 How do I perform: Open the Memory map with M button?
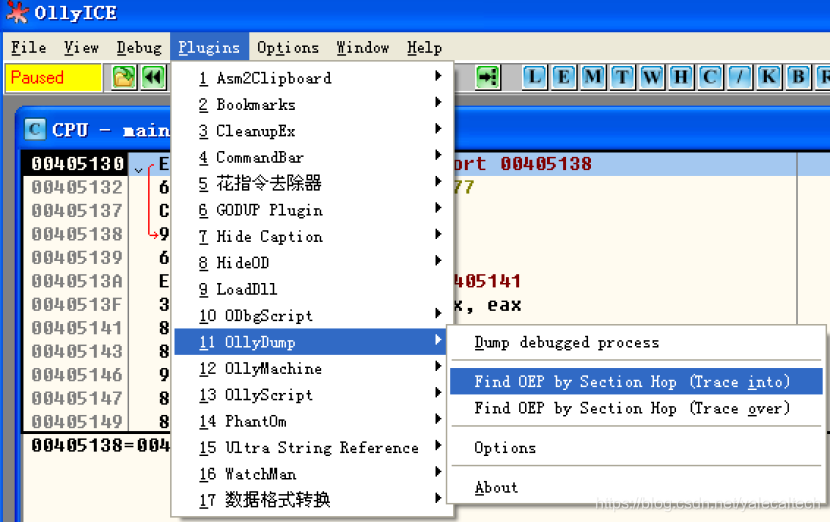(x=593, y=78)
